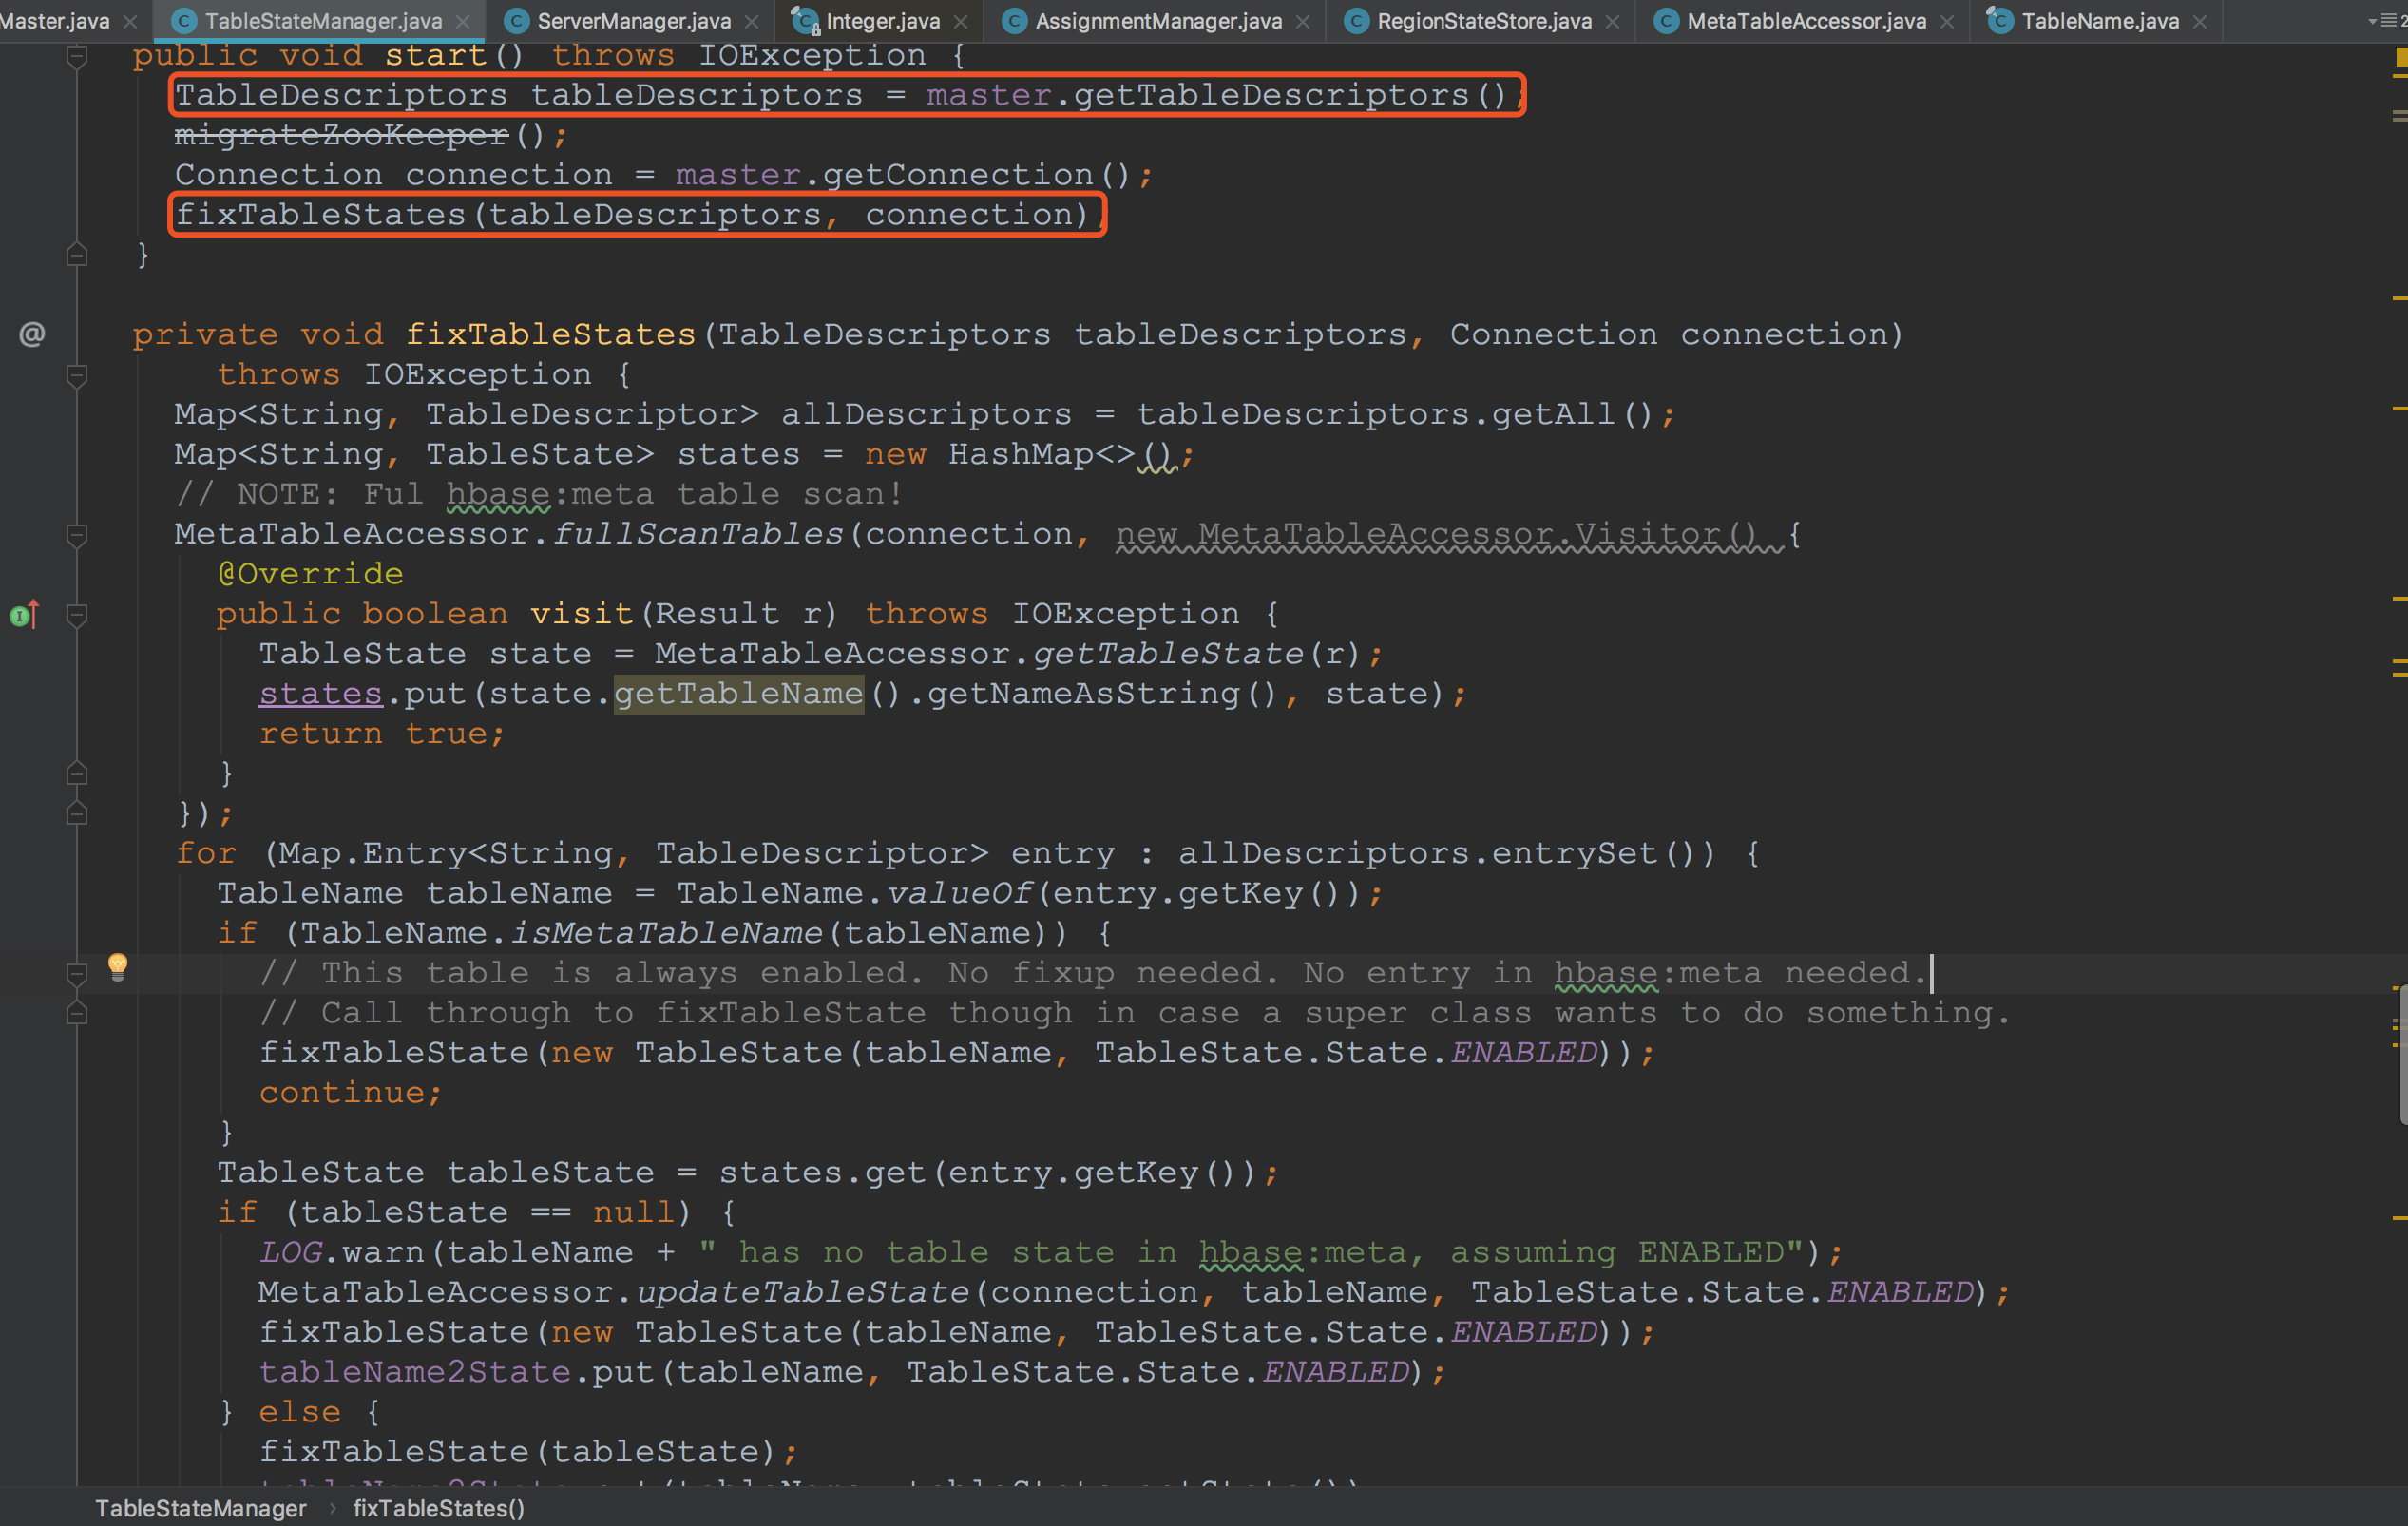Screen dimensions: 2408x1526
Task: Click master.getConnection() call
Action: click(x=903, y=175)
